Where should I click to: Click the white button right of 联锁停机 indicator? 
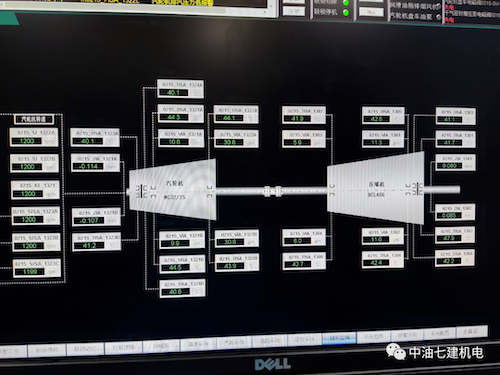click(371, 12)
